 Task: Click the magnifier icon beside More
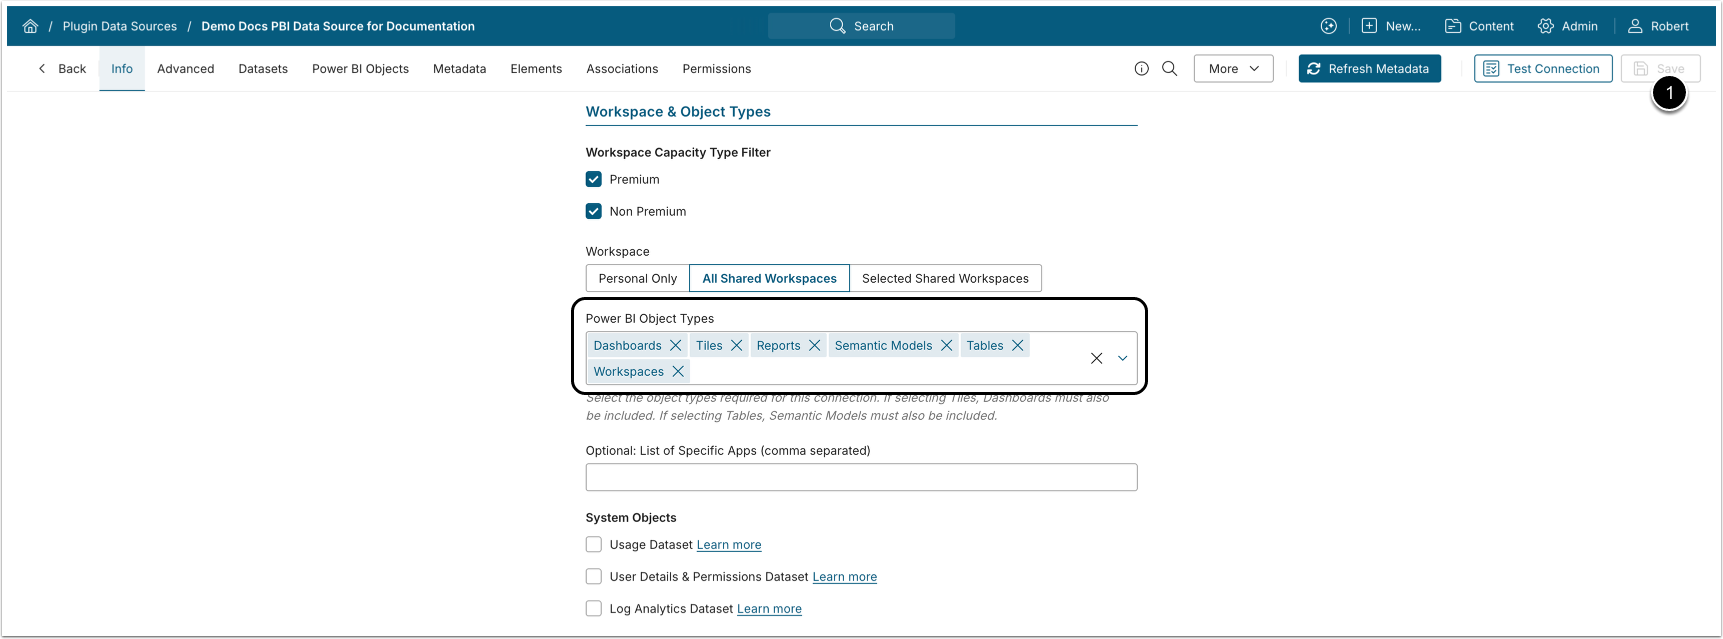1169,69
